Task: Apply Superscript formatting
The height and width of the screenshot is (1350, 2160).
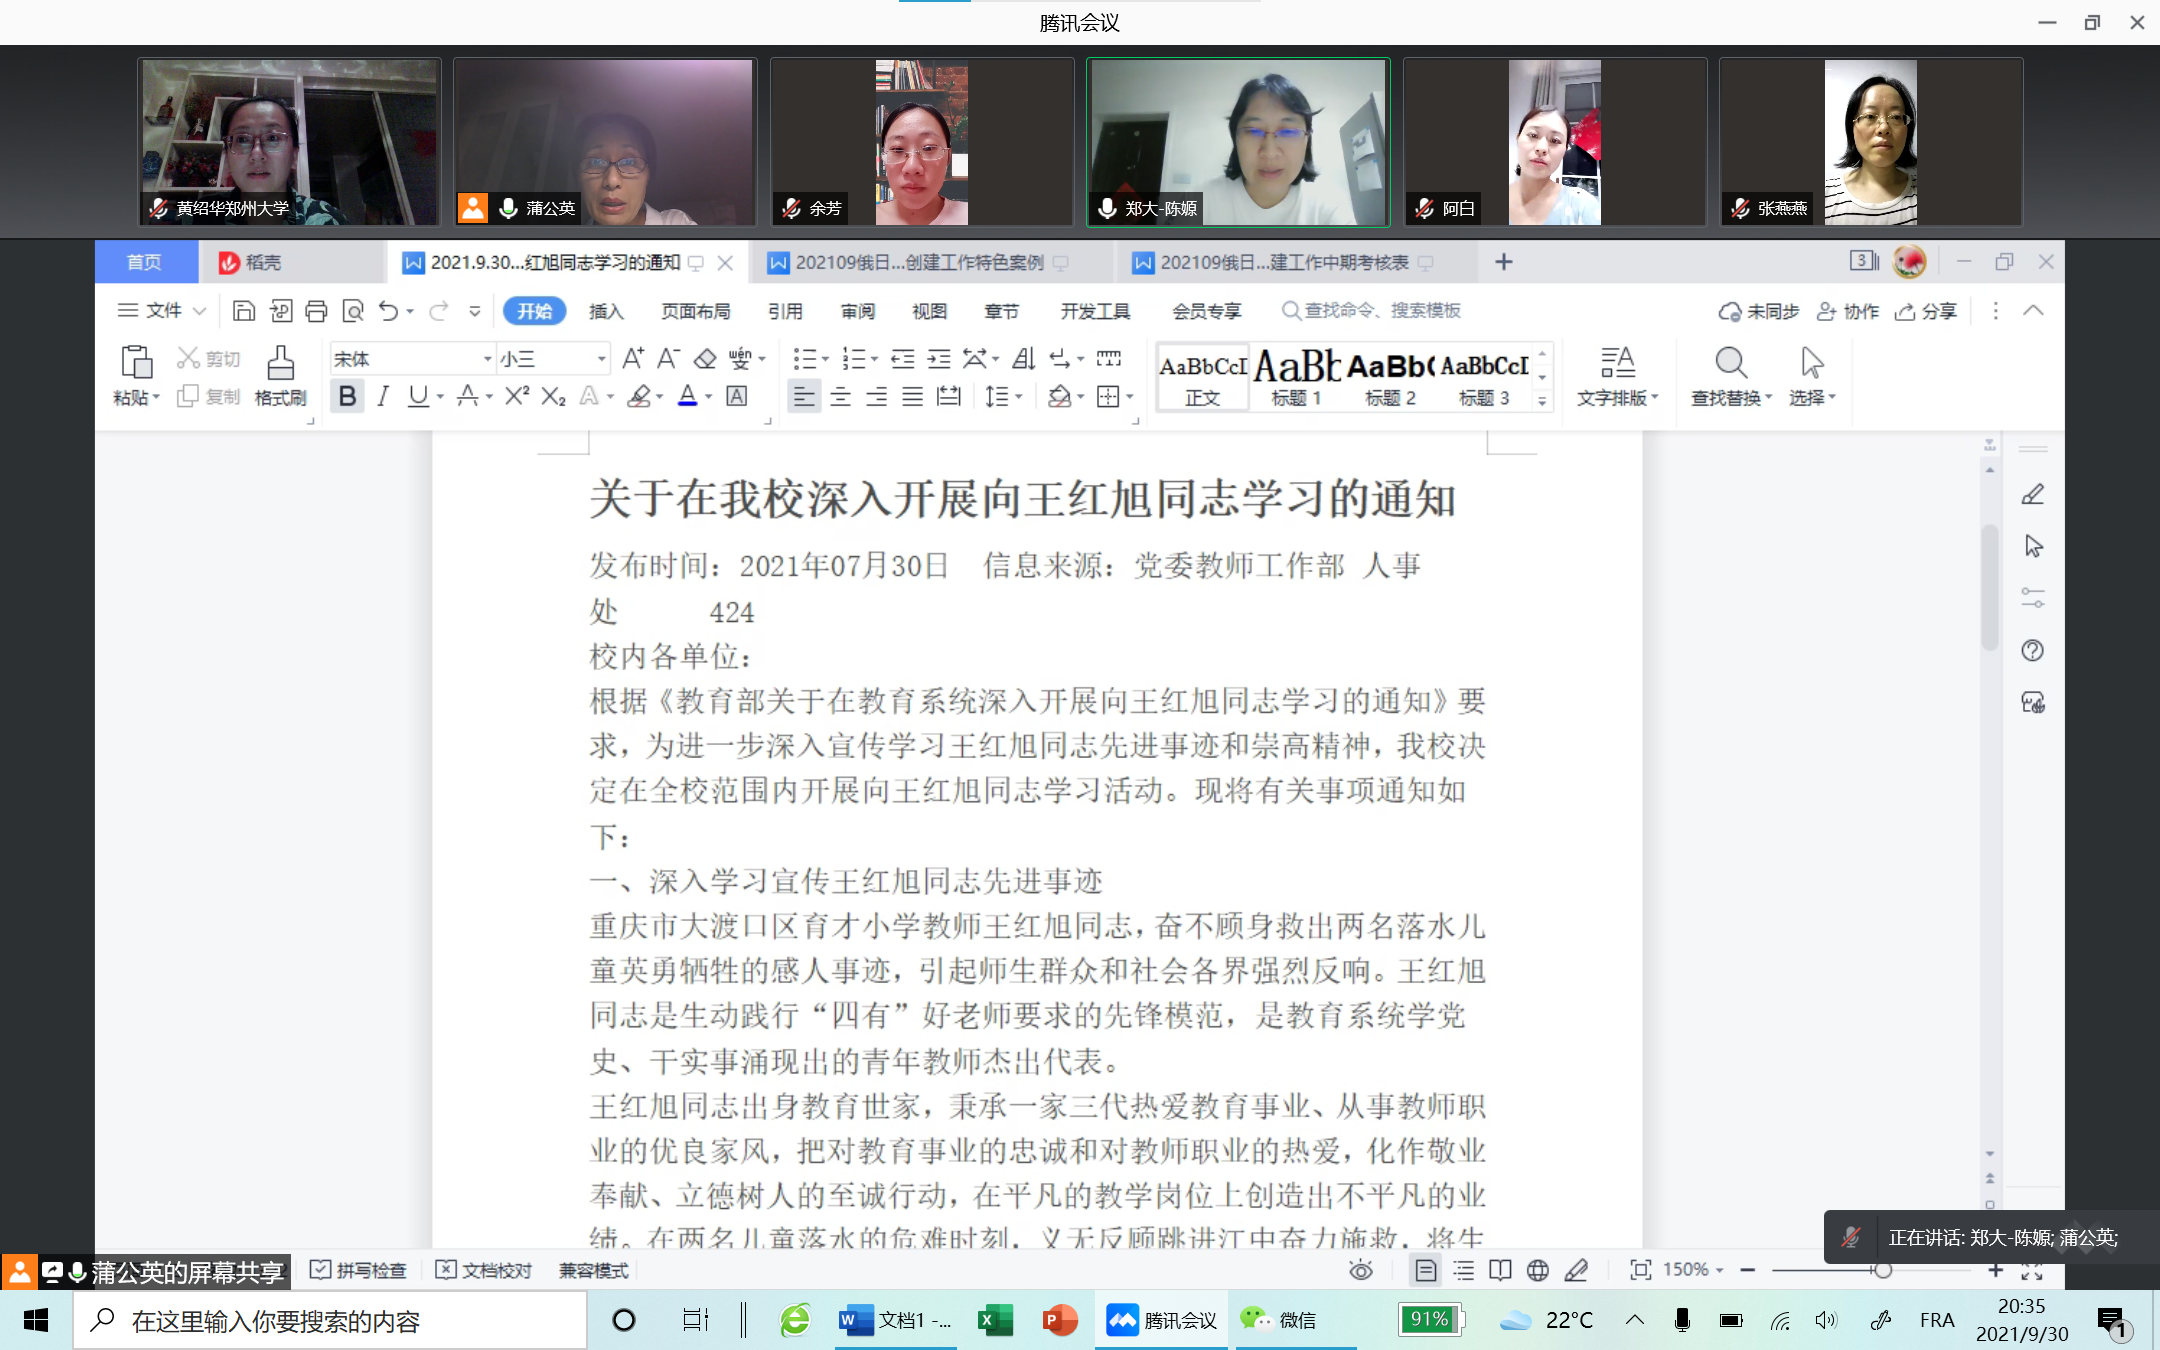Action: (516, 397)
